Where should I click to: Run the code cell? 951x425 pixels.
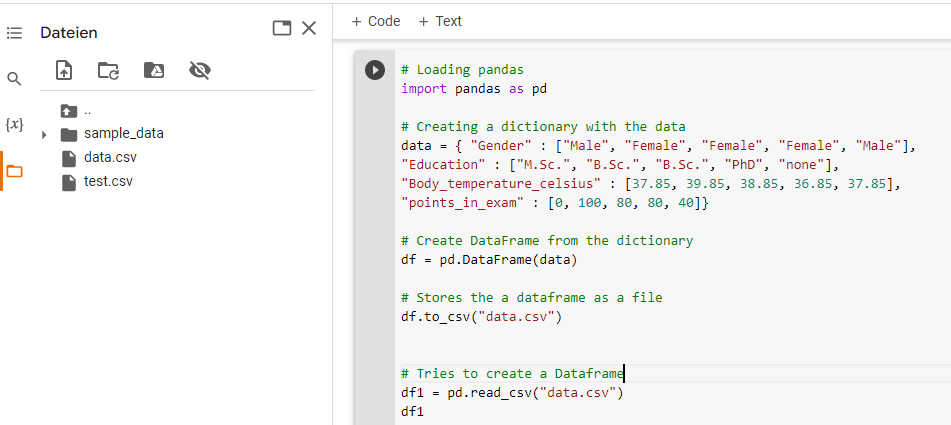[375, 70]
